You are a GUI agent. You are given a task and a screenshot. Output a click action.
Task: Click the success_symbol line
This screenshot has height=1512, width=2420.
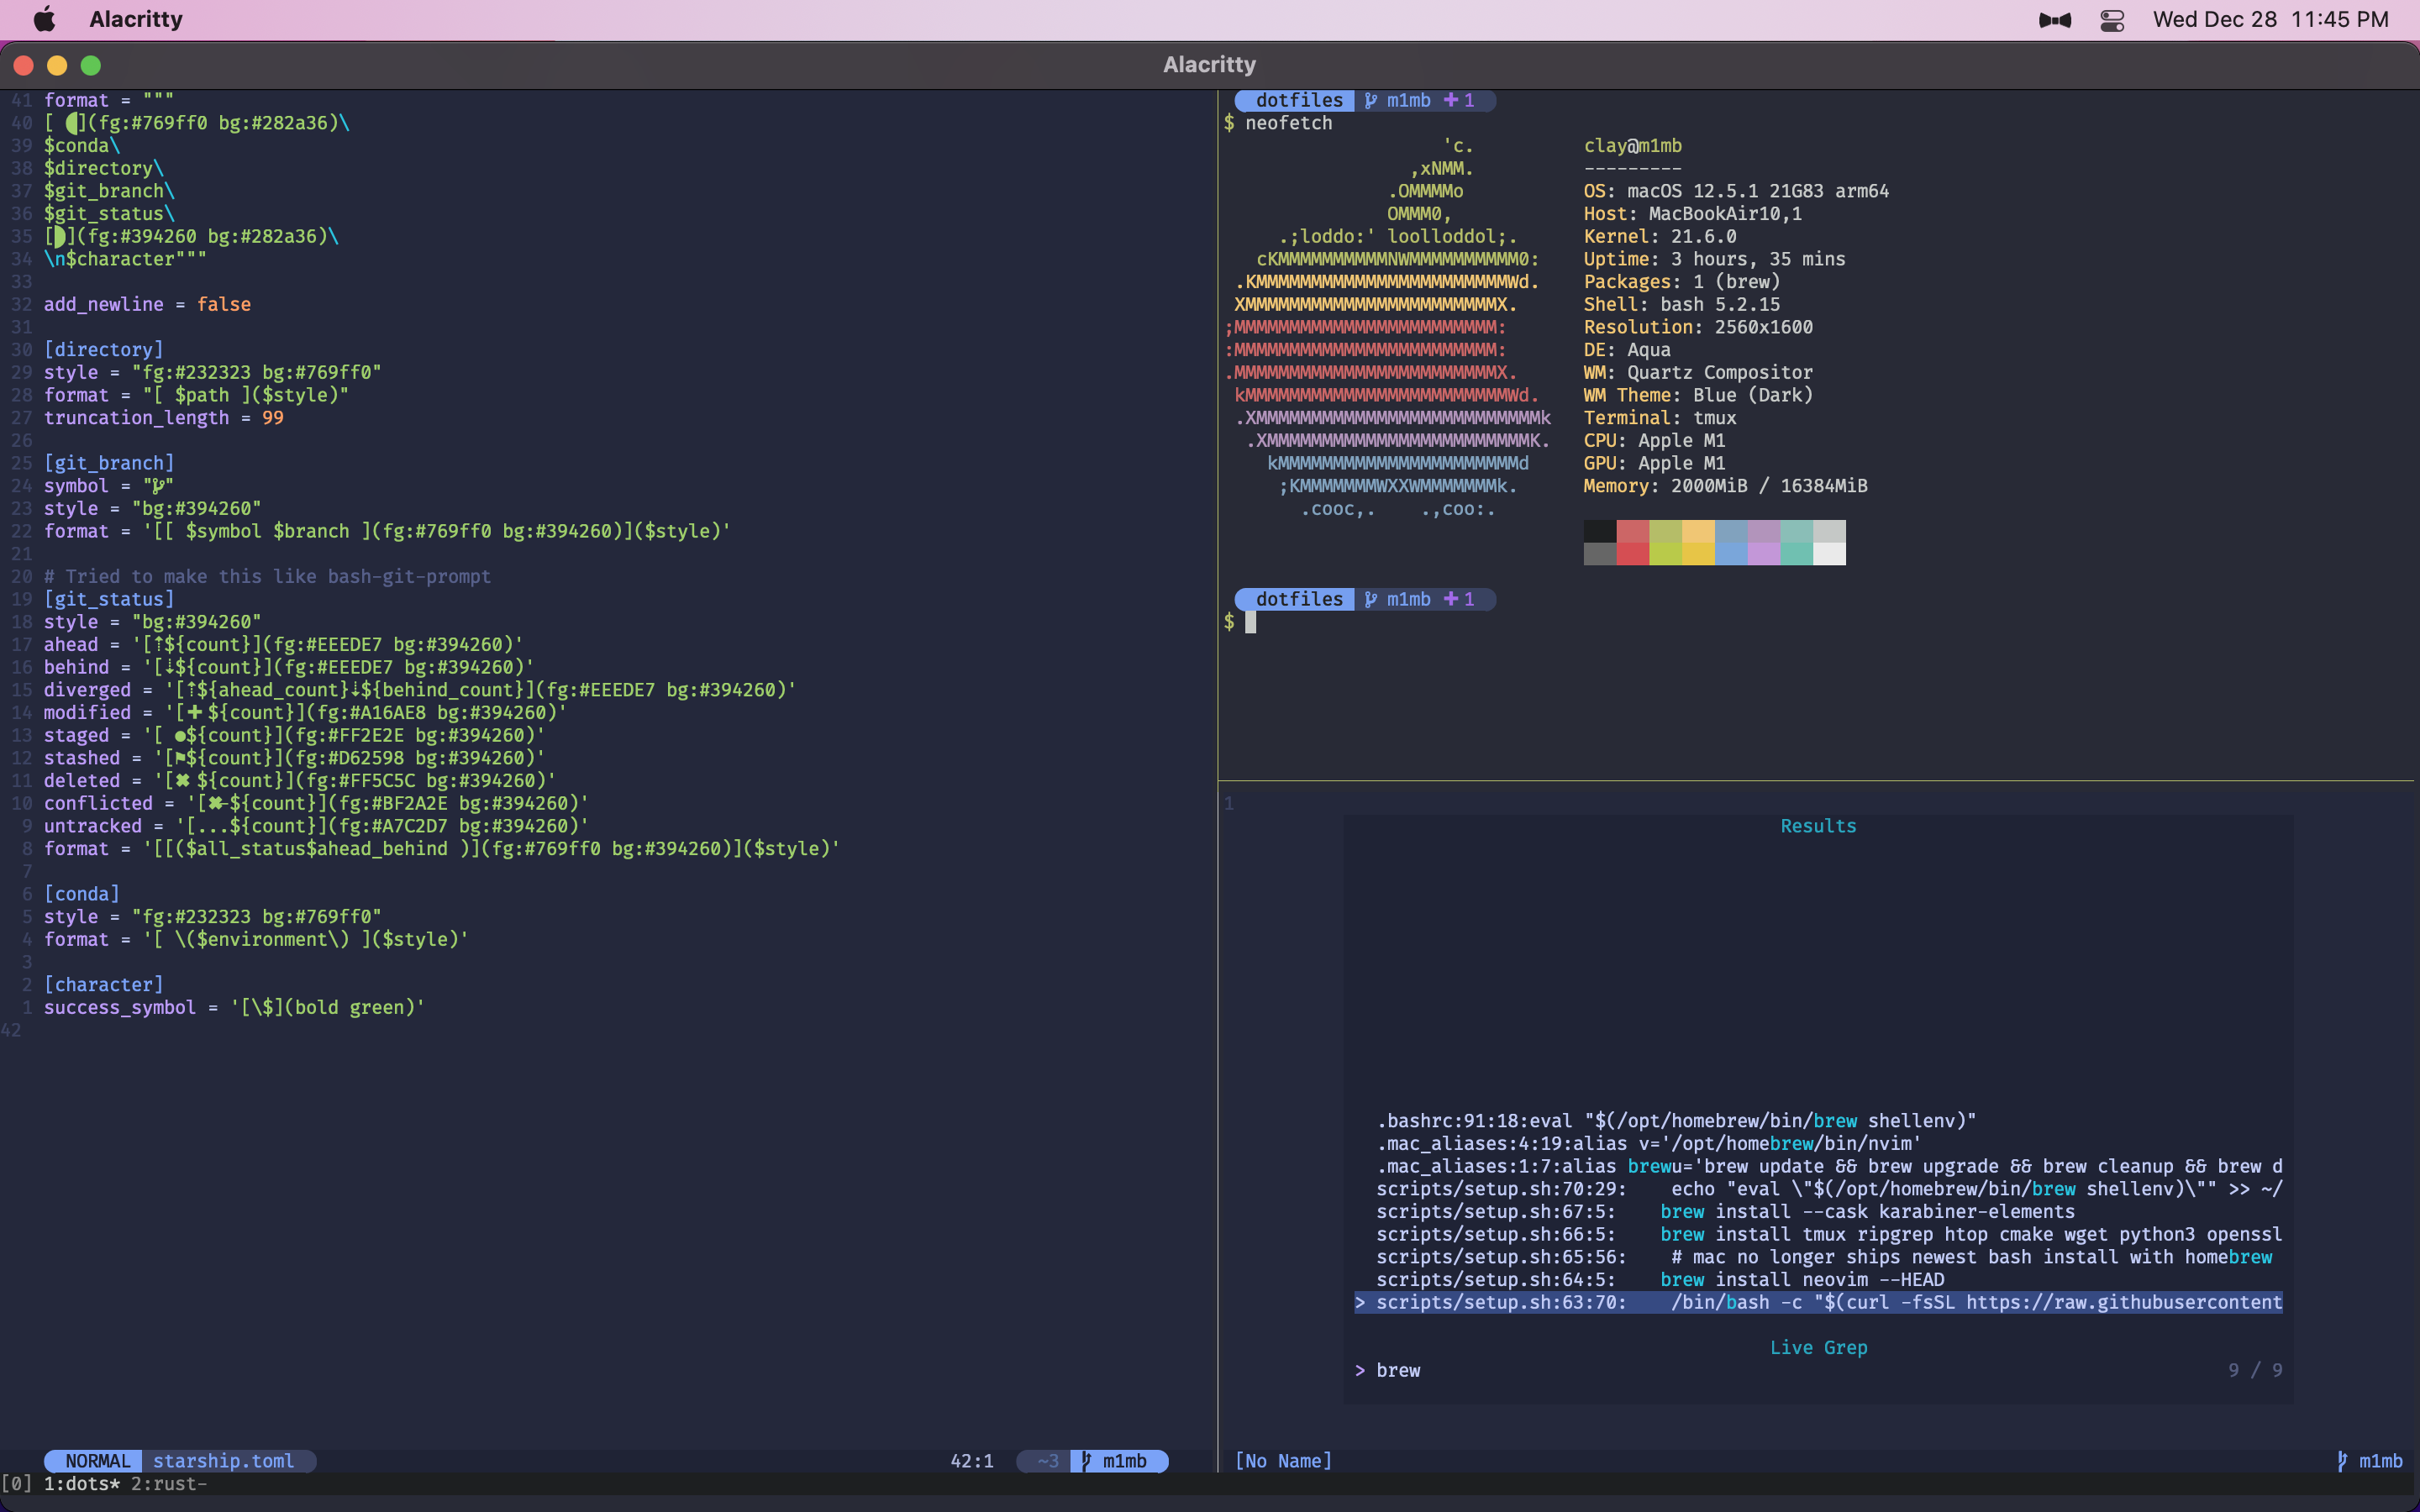pyautogui.click(x=234, y=1008)
